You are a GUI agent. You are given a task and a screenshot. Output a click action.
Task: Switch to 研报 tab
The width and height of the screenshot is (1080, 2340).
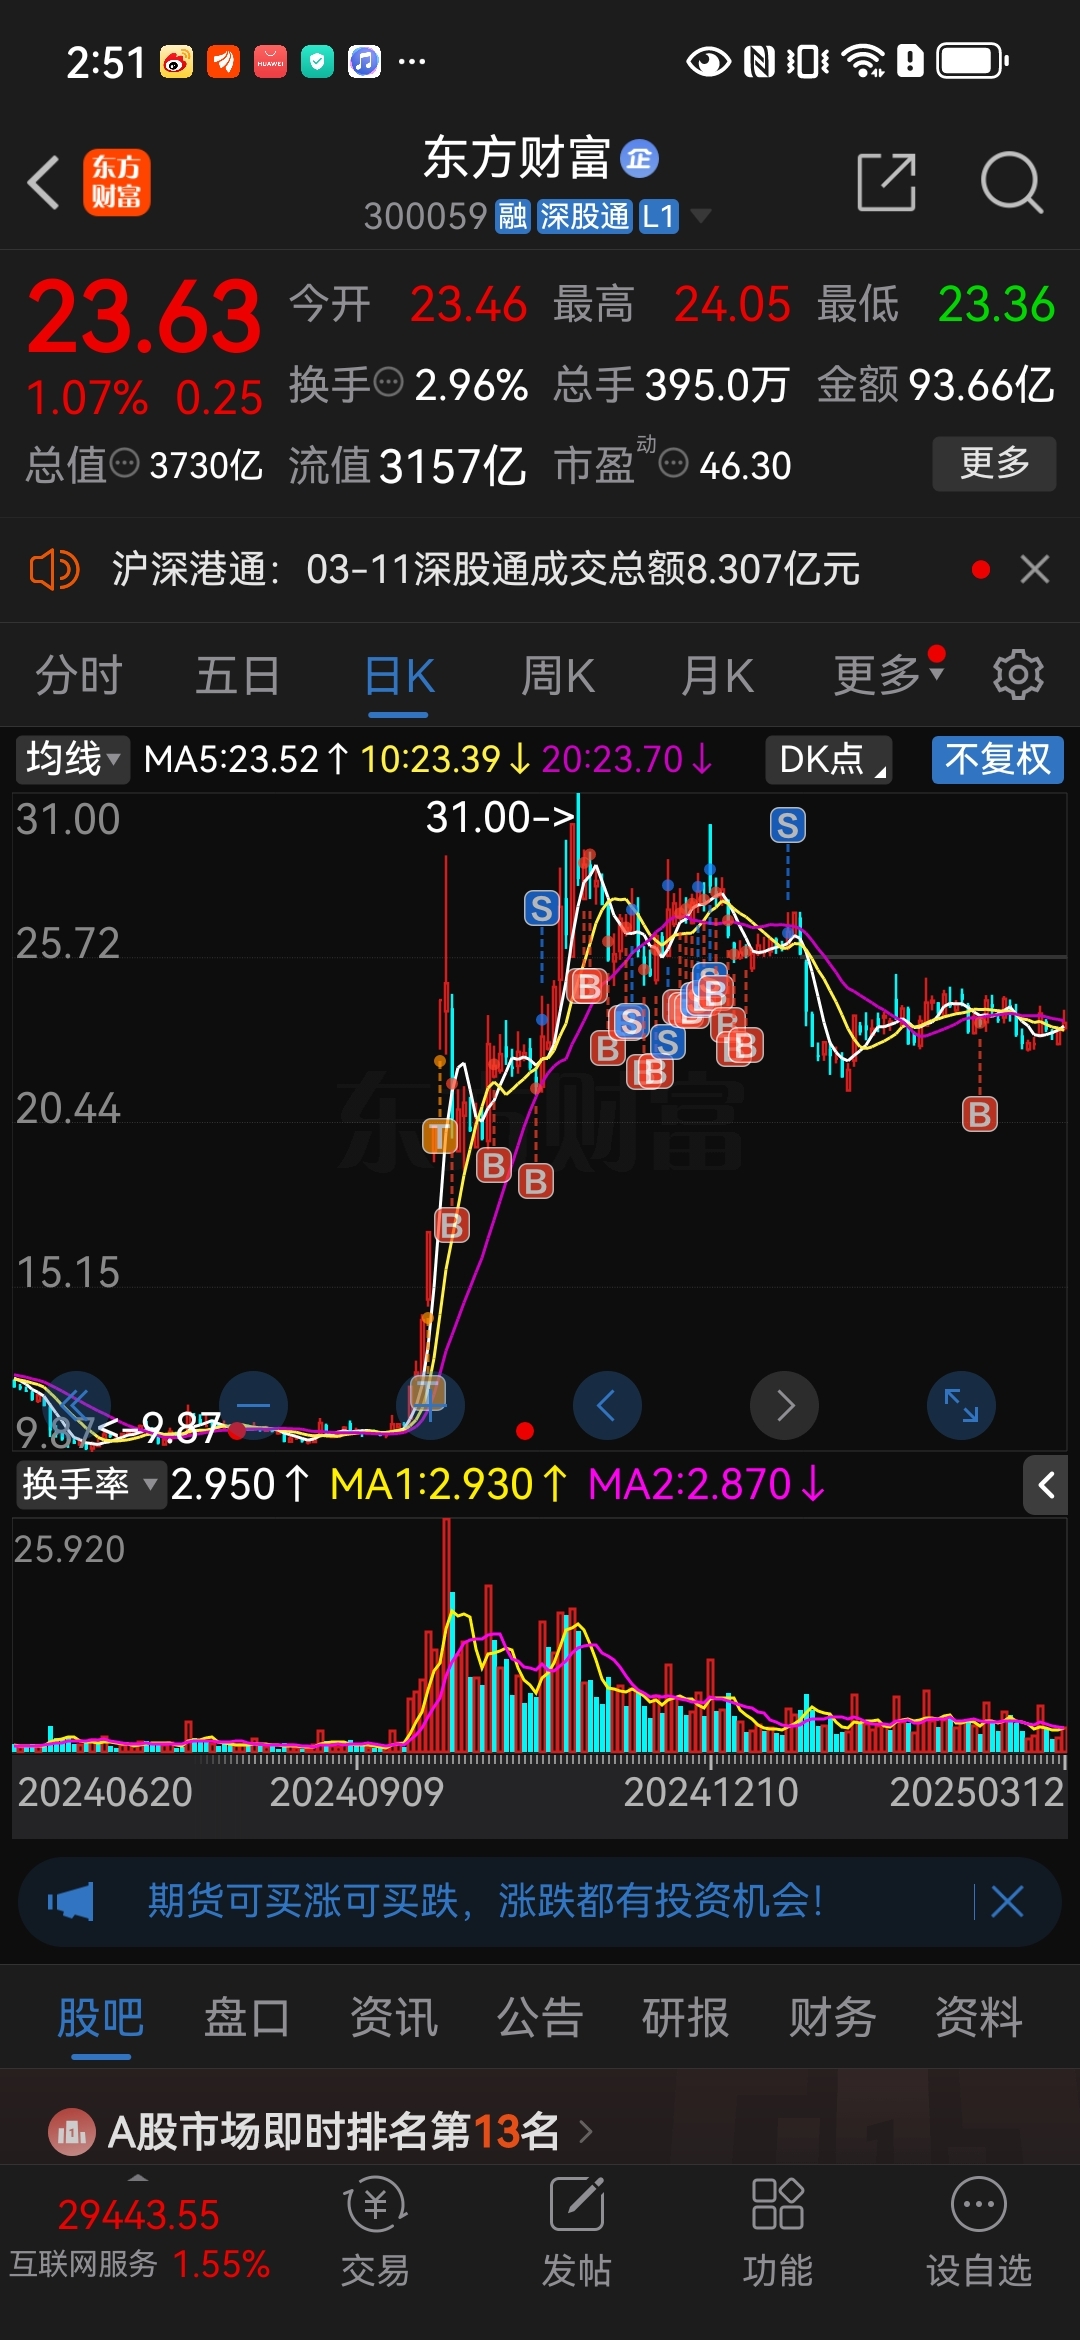point(686,2017)
